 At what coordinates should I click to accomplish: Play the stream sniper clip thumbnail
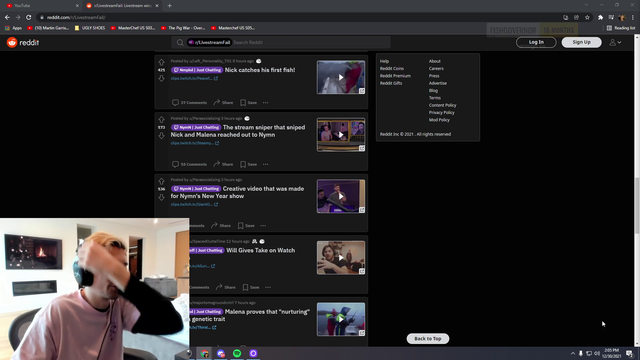[341, 135]
